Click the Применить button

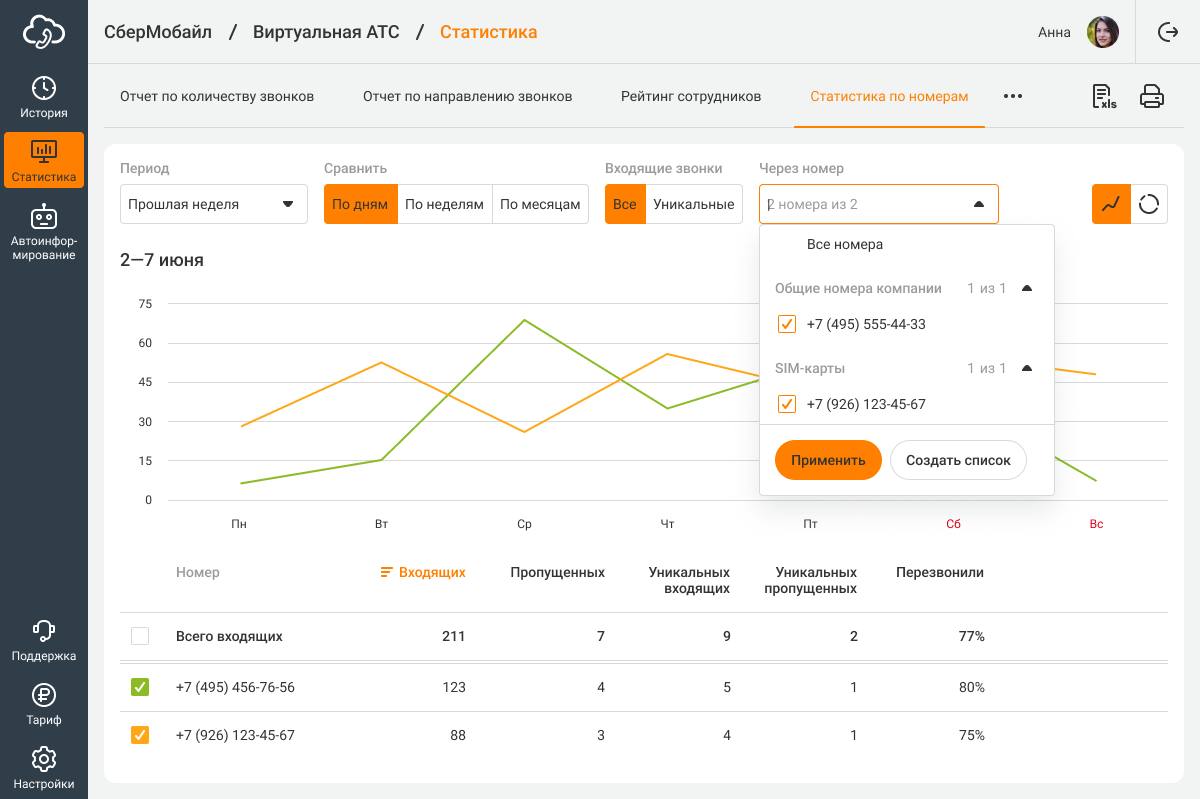pyautogui.click(x=828, y=460)
